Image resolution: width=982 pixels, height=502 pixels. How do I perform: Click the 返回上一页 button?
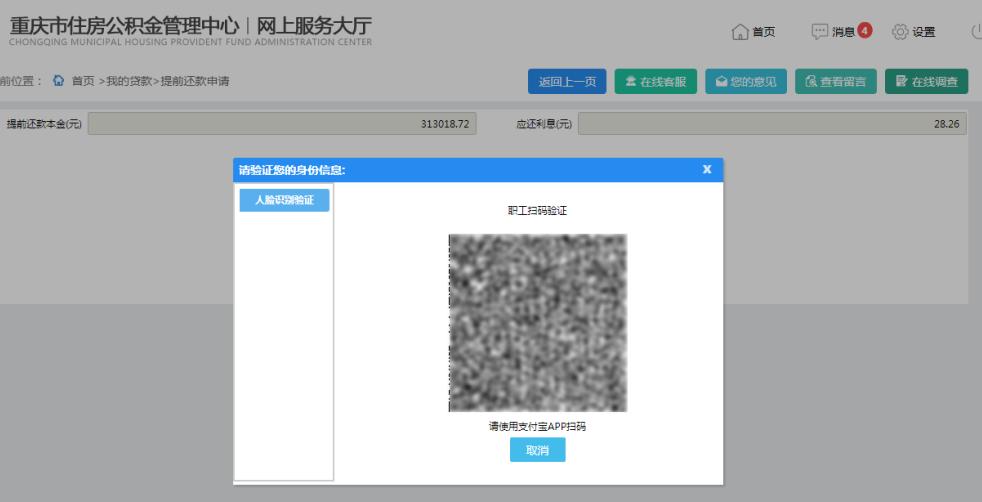(567, 81)
